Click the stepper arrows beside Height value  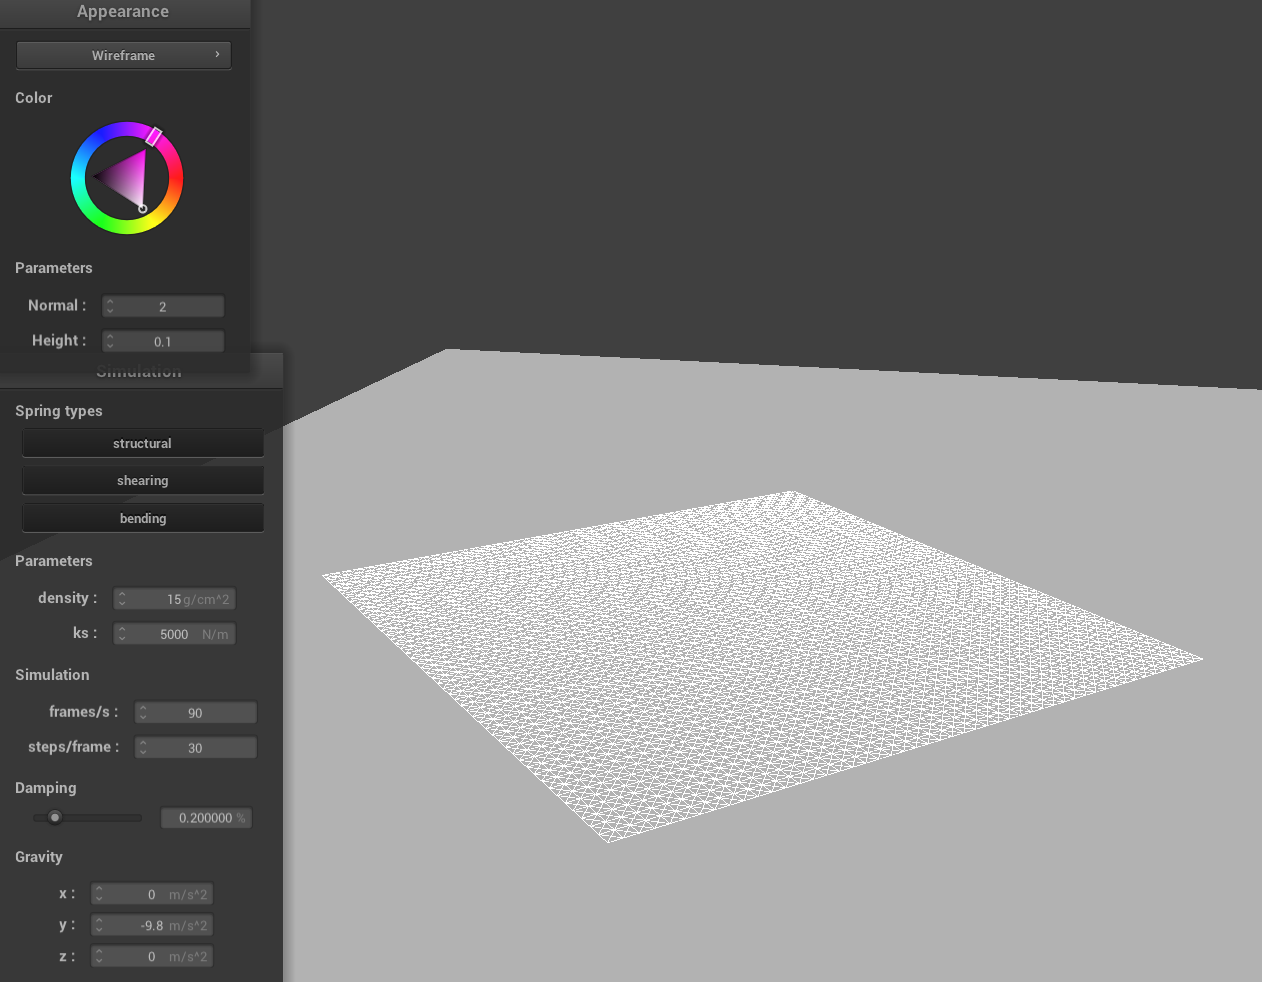click(110, 342)
